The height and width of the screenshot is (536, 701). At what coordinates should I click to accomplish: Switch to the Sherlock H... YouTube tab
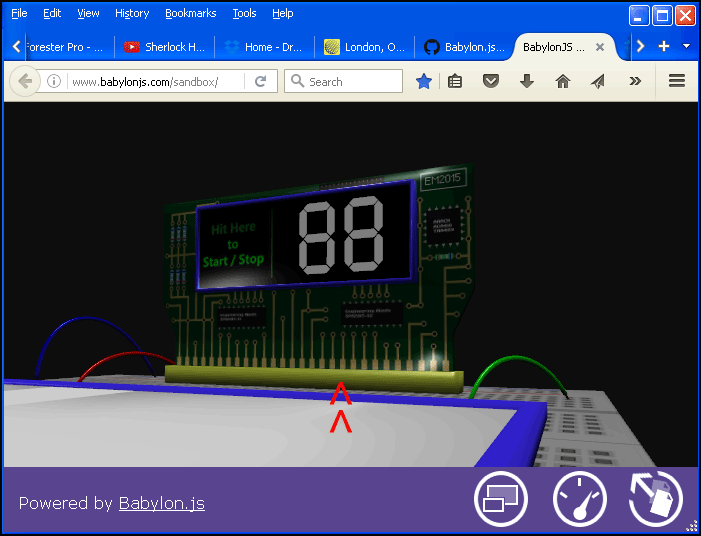coord(165,46)
